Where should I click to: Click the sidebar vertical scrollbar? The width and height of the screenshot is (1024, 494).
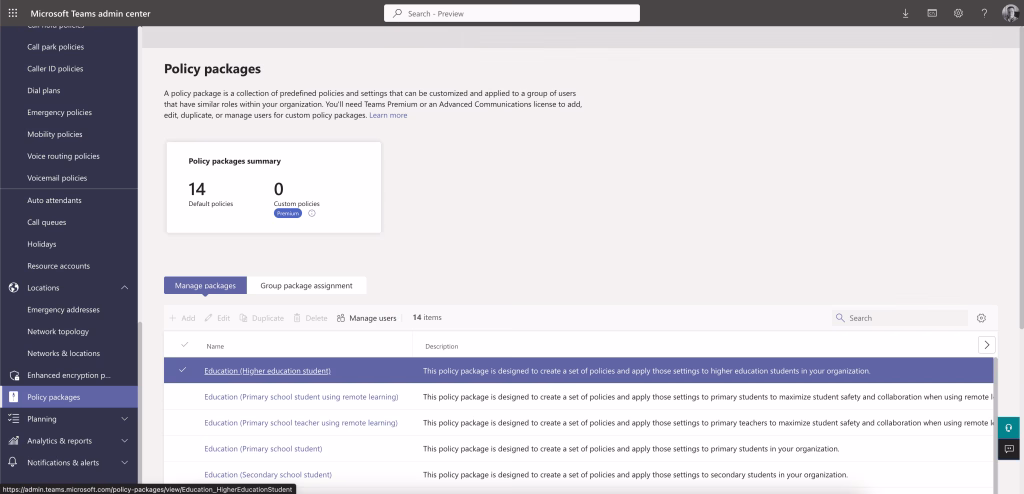tap(139, 403)
